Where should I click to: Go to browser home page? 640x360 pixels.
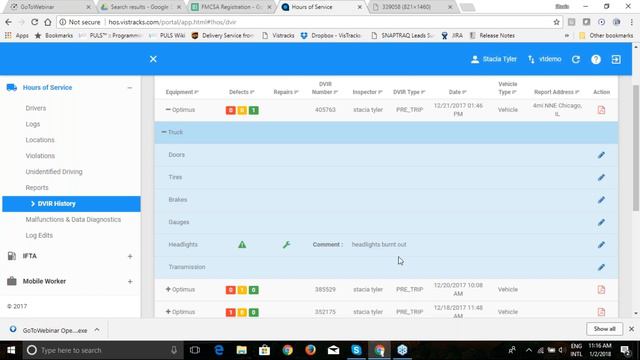[x=48, y=22]
